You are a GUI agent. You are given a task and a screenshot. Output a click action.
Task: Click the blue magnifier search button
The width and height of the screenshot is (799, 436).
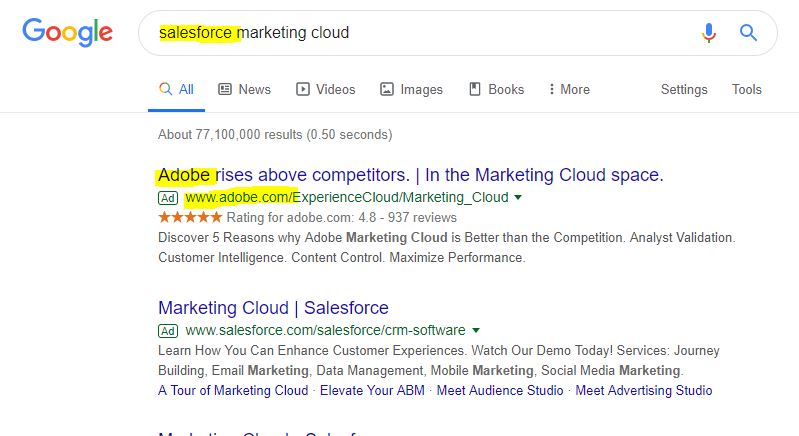[x=748, y=33]
